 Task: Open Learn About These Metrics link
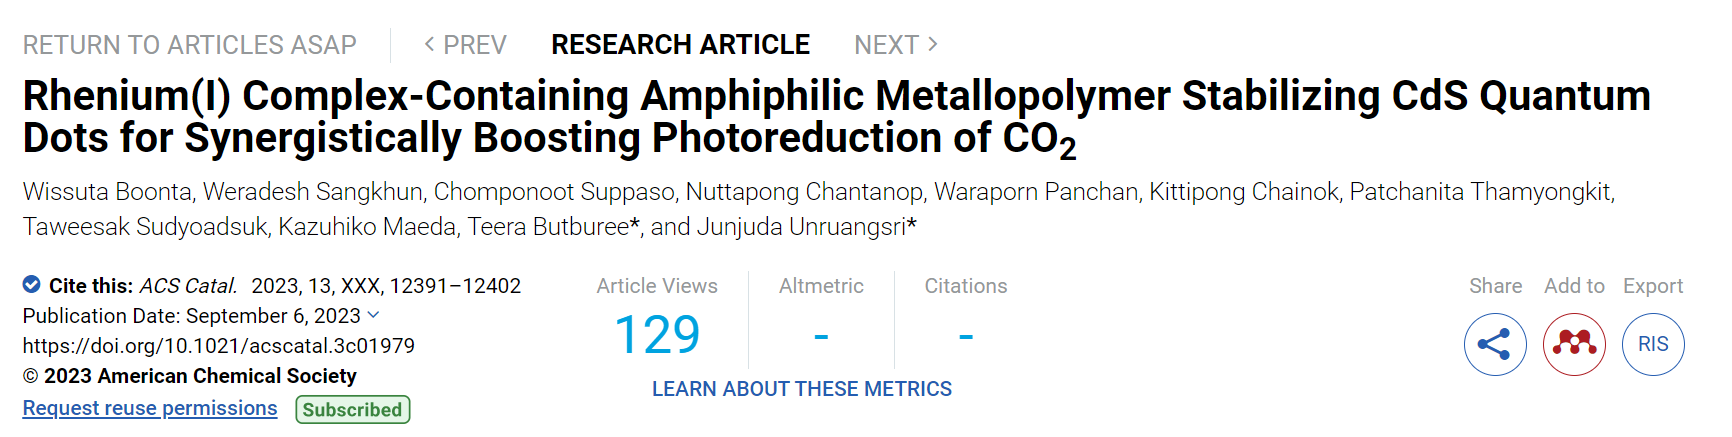(x=802, y=389)
